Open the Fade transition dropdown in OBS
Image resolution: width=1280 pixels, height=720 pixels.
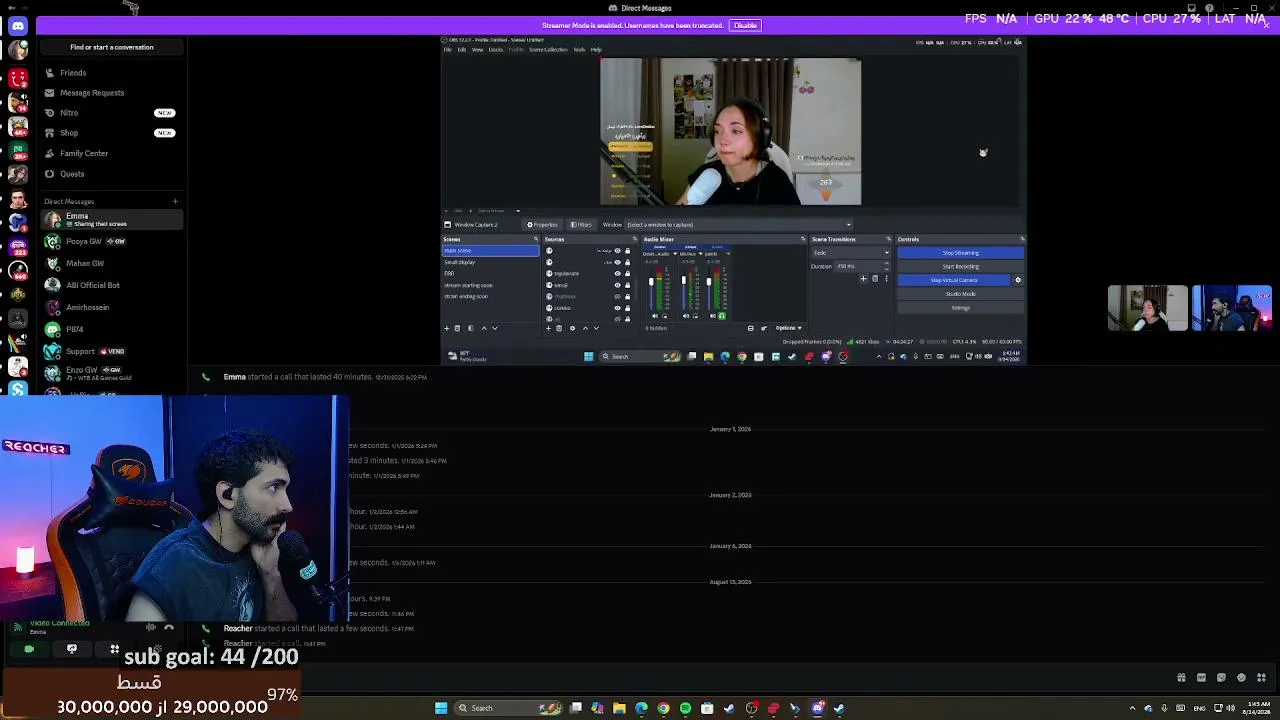point(850,253)
